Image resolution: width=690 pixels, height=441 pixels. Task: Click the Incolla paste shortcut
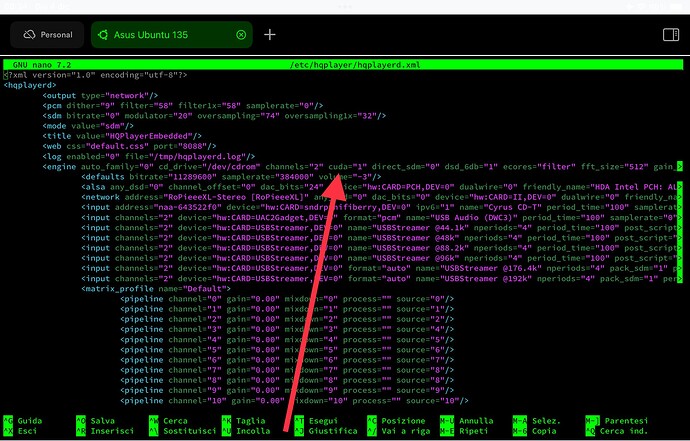click(x=251, y=432)
